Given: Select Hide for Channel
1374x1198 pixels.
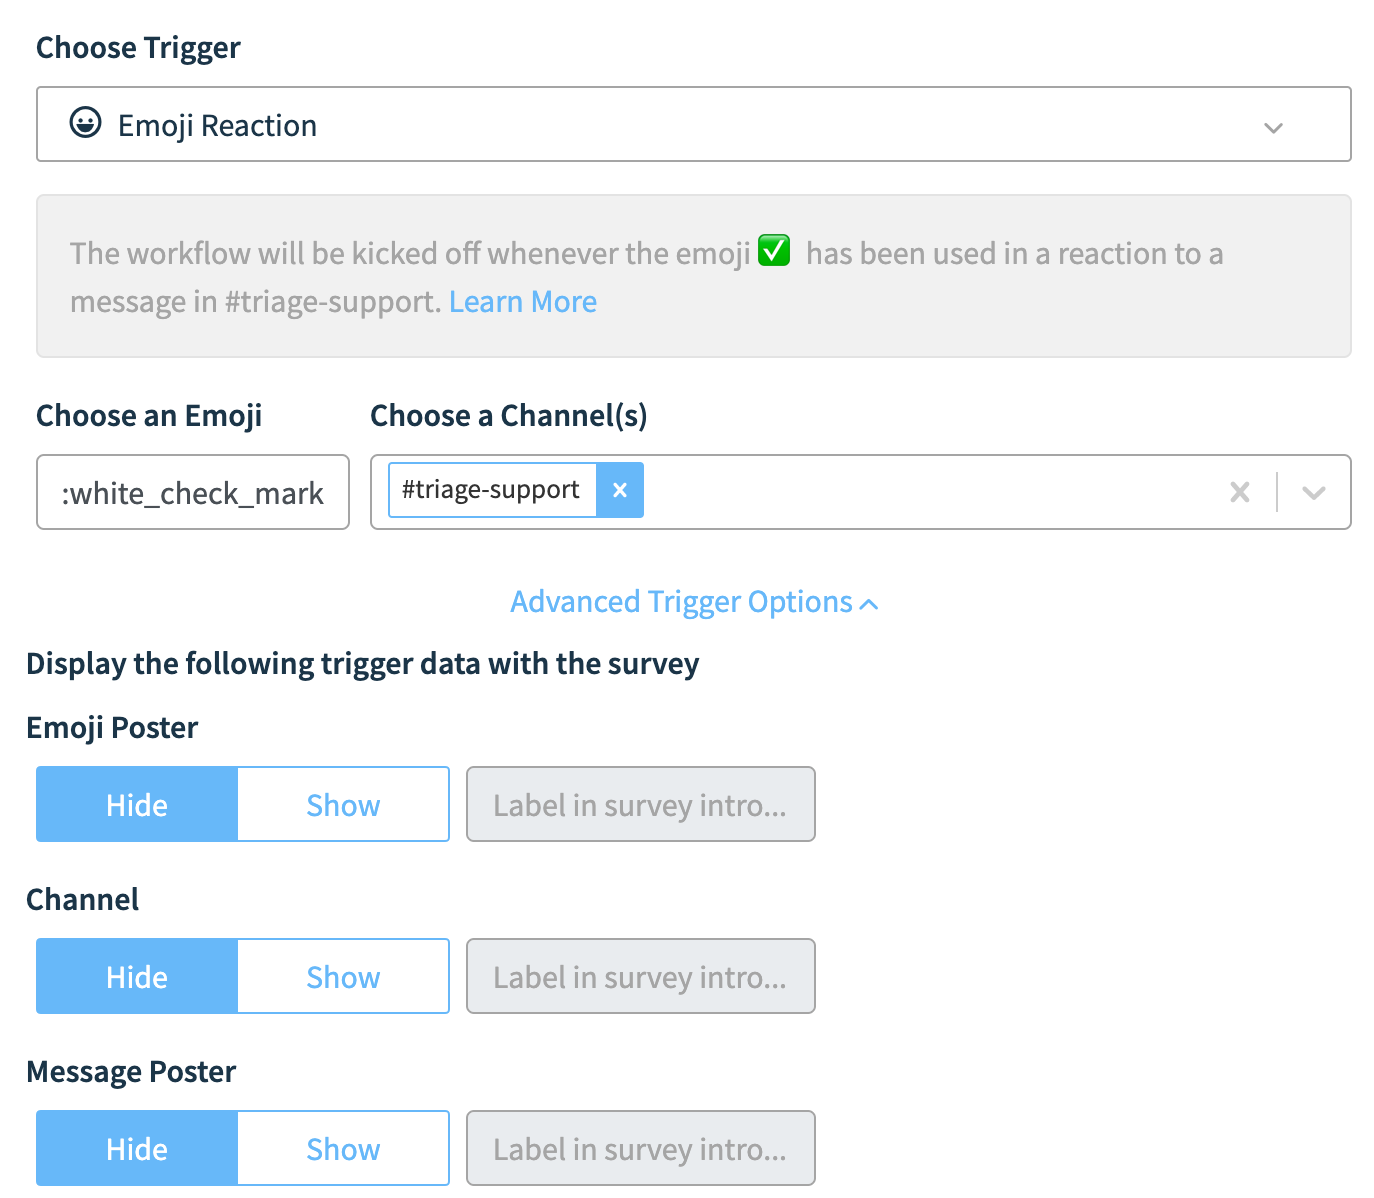Looking at the screenshot, I should [137, 976].
